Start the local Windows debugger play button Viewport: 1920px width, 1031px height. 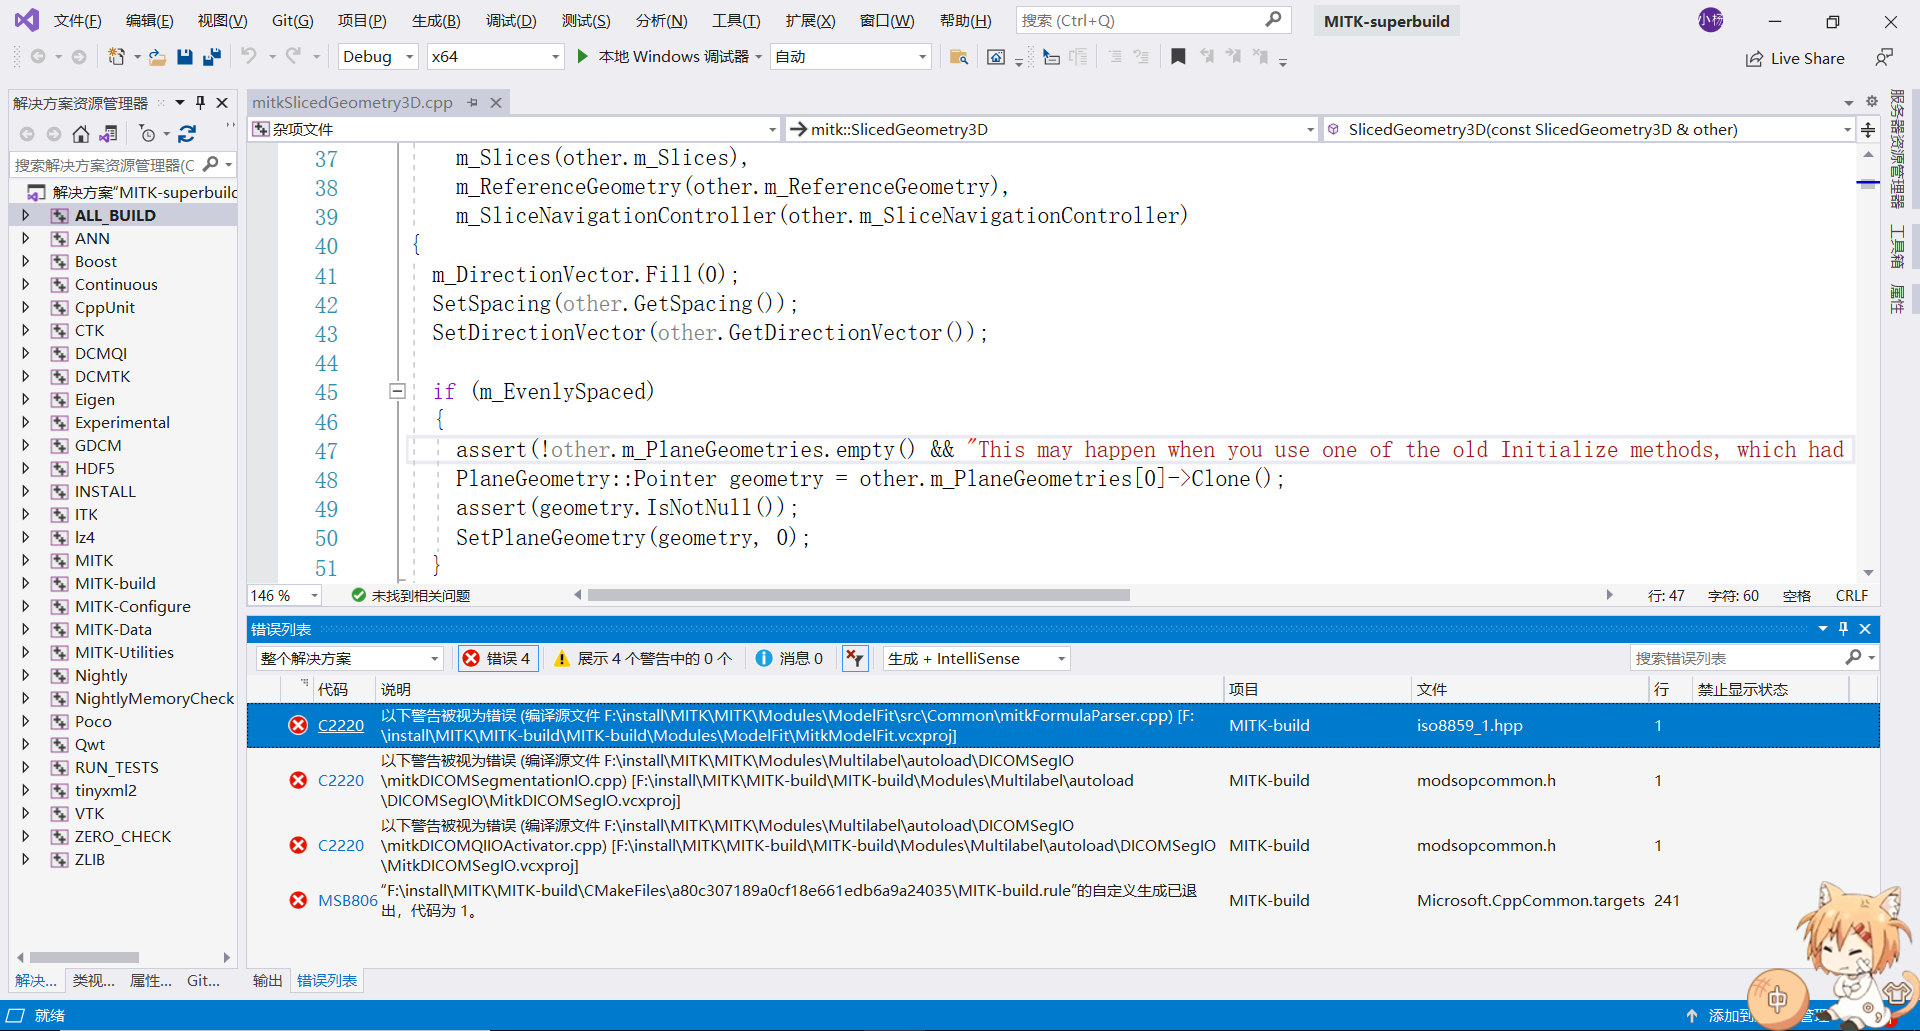582,57
